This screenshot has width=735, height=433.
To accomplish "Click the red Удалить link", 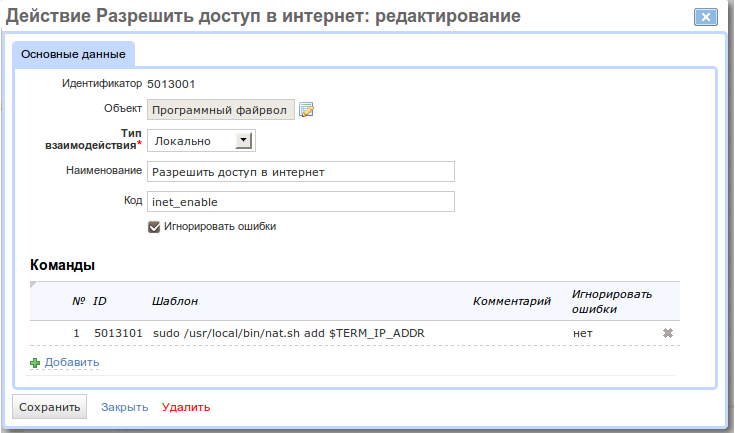I will 186,407.
